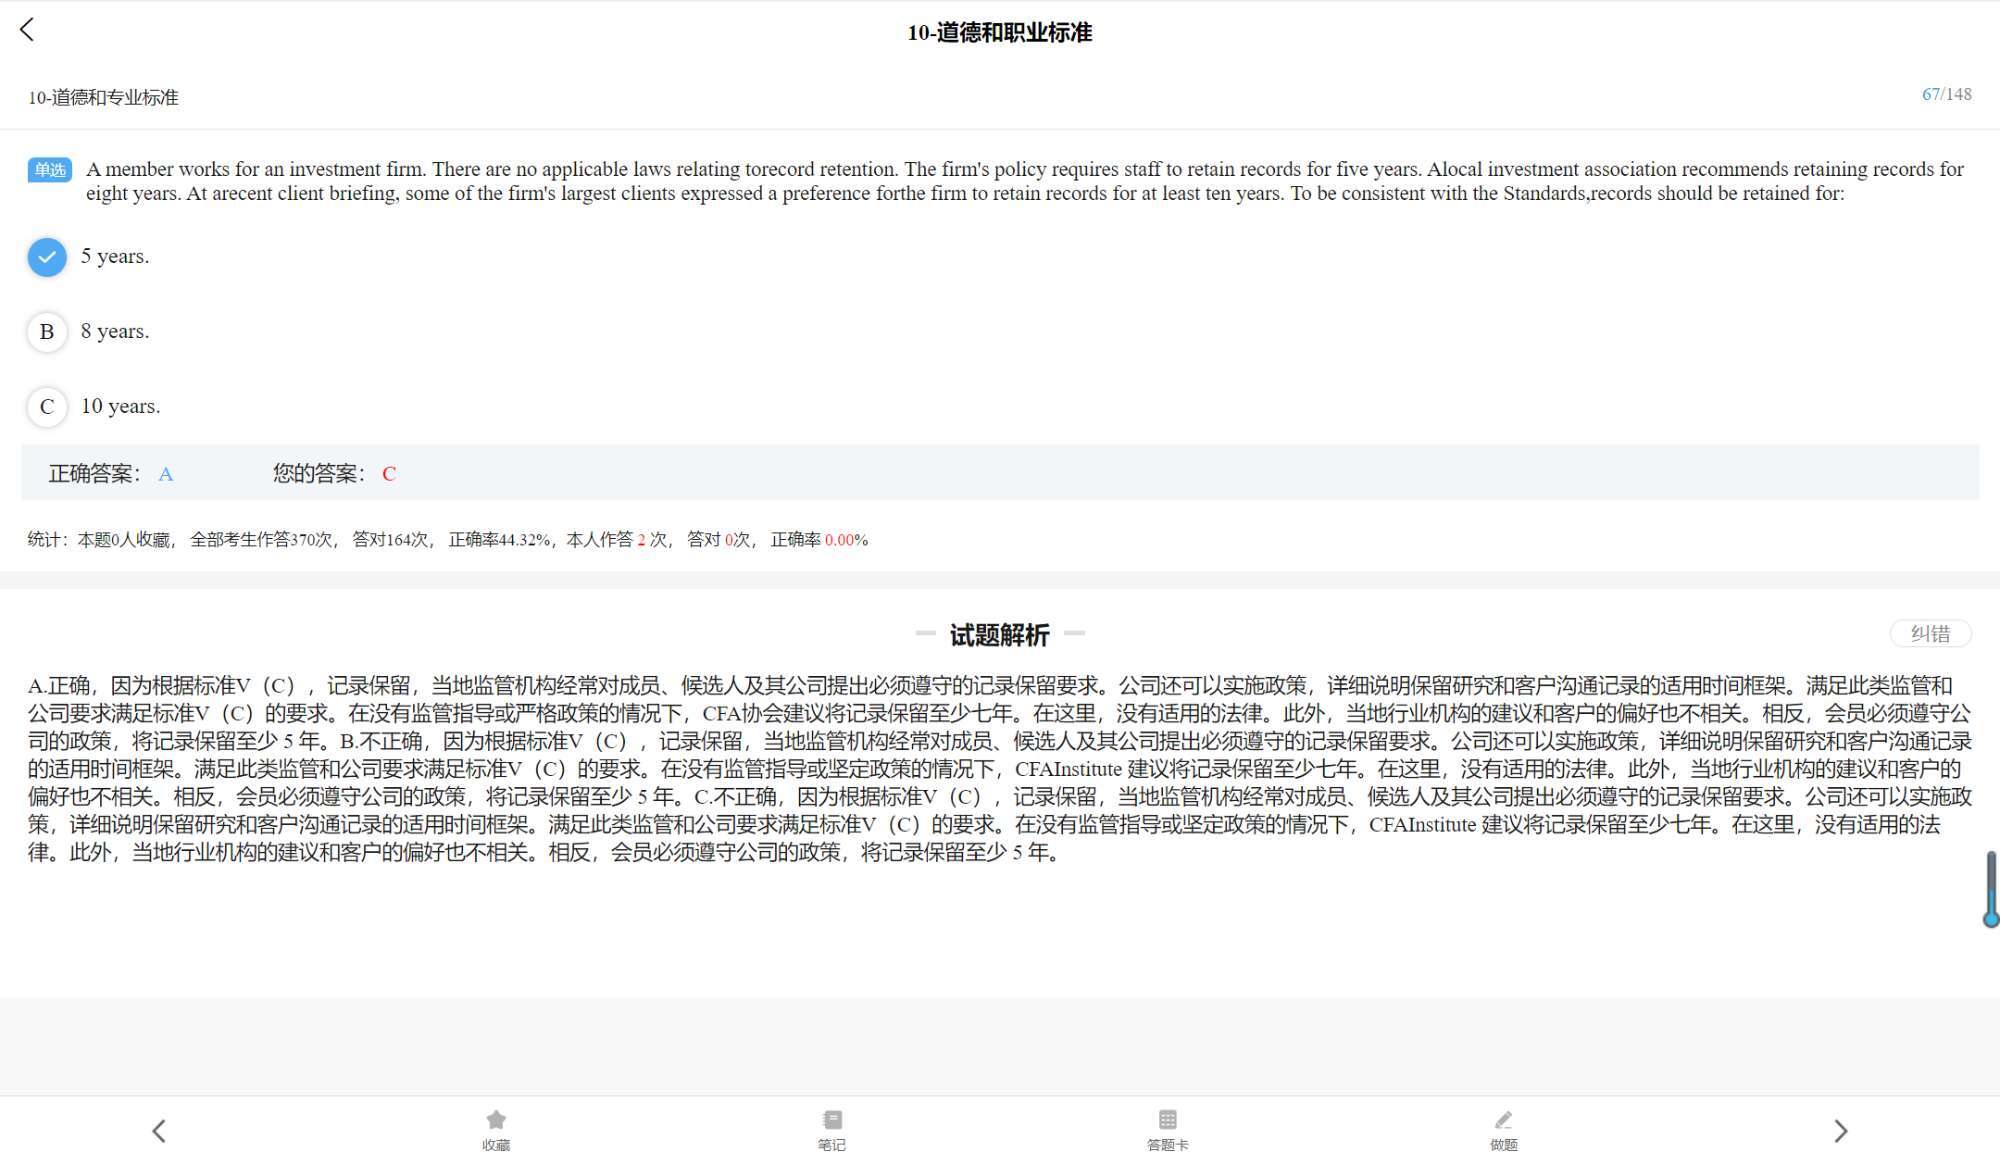Click the 8 years option text
The width and height of the screenshot is (2000, 1164).
pyautogui.click(x=115, y=331)
